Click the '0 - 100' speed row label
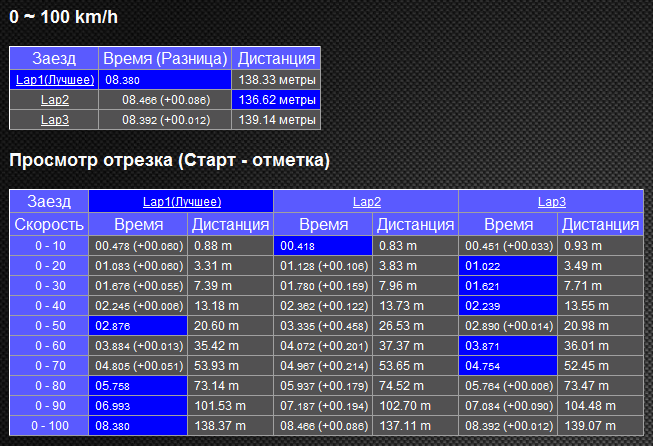The height and width of the screenshot is (446, 653). 49,426
